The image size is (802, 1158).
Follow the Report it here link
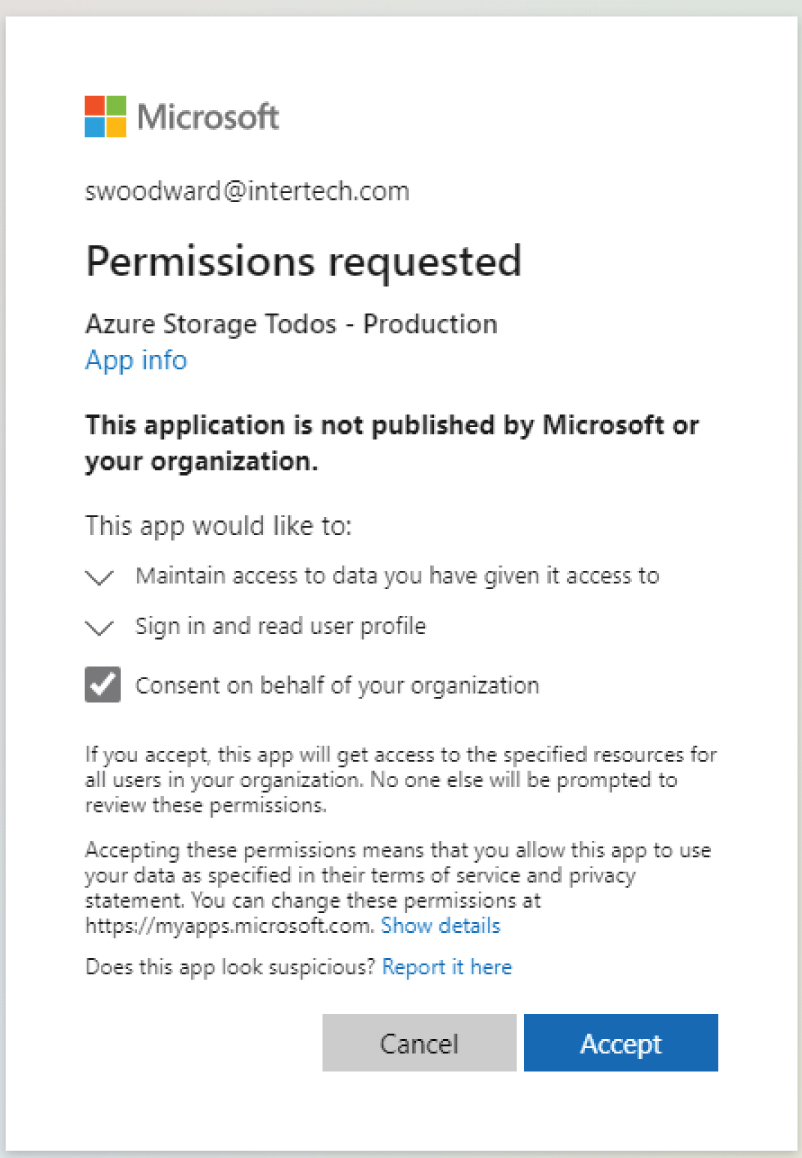tap(447, 967)
